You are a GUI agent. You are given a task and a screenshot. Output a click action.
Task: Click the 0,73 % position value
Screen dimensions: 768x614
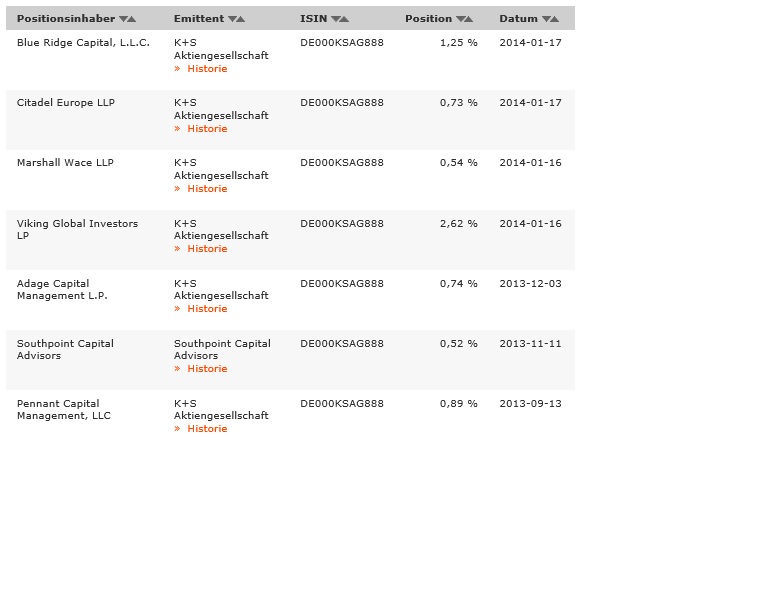pos(458,103)
